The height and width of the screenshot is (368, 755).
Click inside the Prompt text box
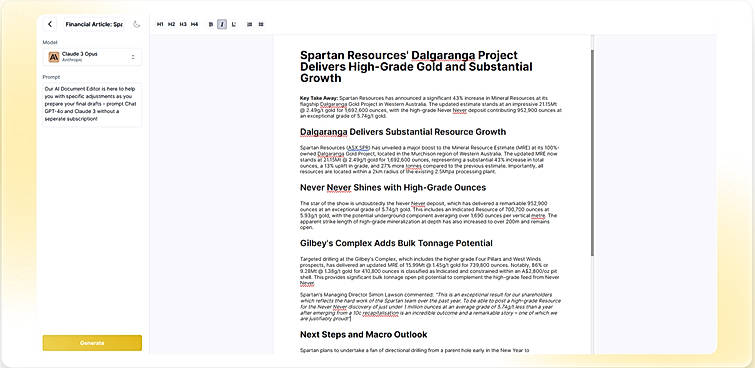(92, 104)
